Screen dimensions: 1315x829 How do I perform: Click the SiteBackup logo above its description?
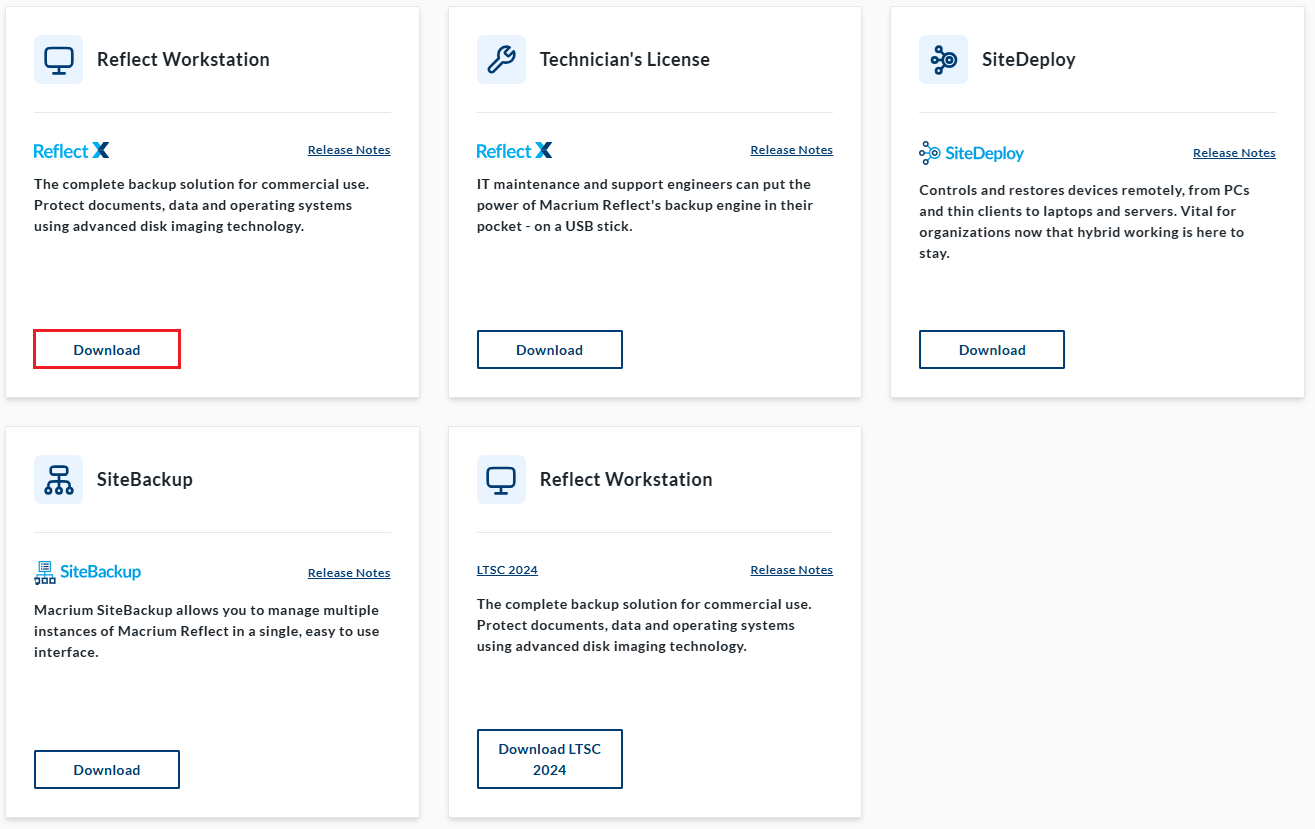point(87,572)
